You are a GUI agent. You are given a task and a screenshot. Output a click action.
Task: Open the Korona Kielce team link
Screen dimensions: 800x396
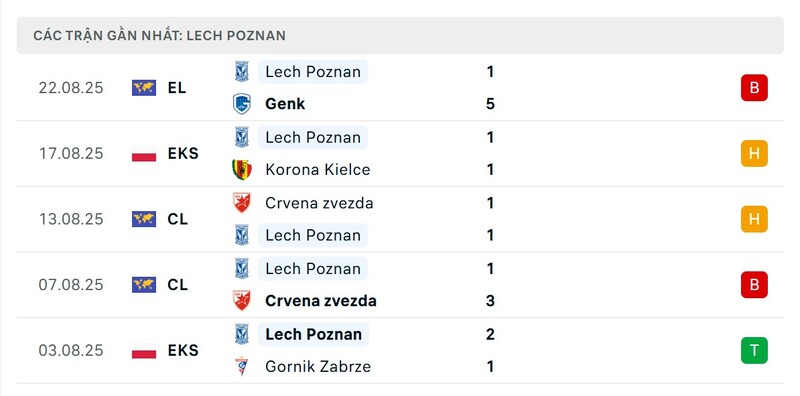317,169
